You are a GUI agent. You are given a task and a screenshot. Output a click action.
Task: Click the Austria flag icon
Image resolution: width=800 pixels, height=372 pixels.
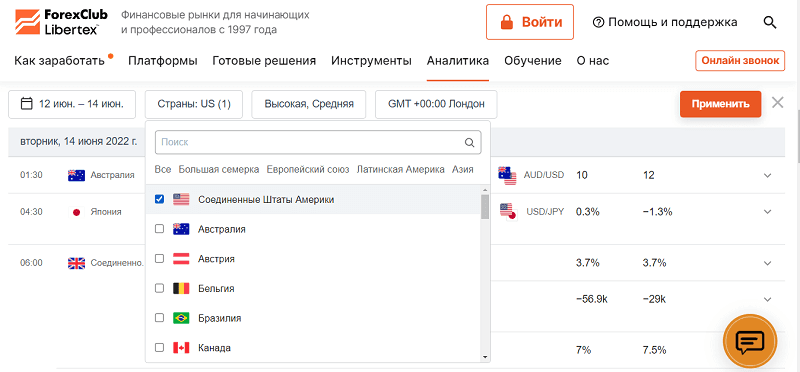pos(181,259)
